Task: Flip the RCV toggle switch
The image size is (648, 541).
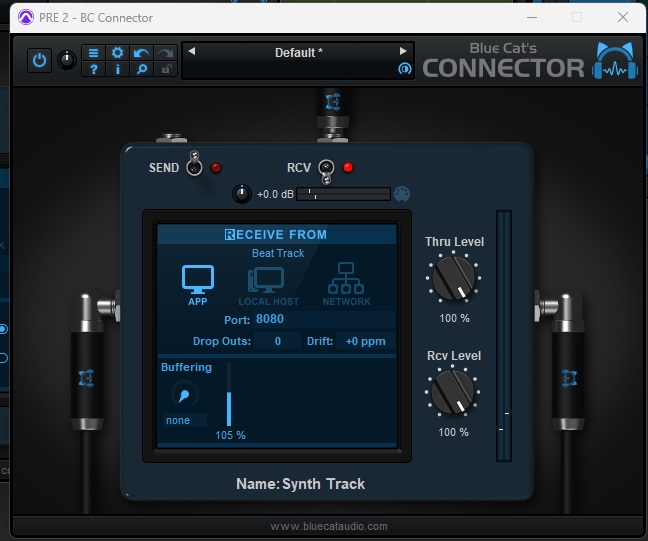Action: (x=326, y=170)
